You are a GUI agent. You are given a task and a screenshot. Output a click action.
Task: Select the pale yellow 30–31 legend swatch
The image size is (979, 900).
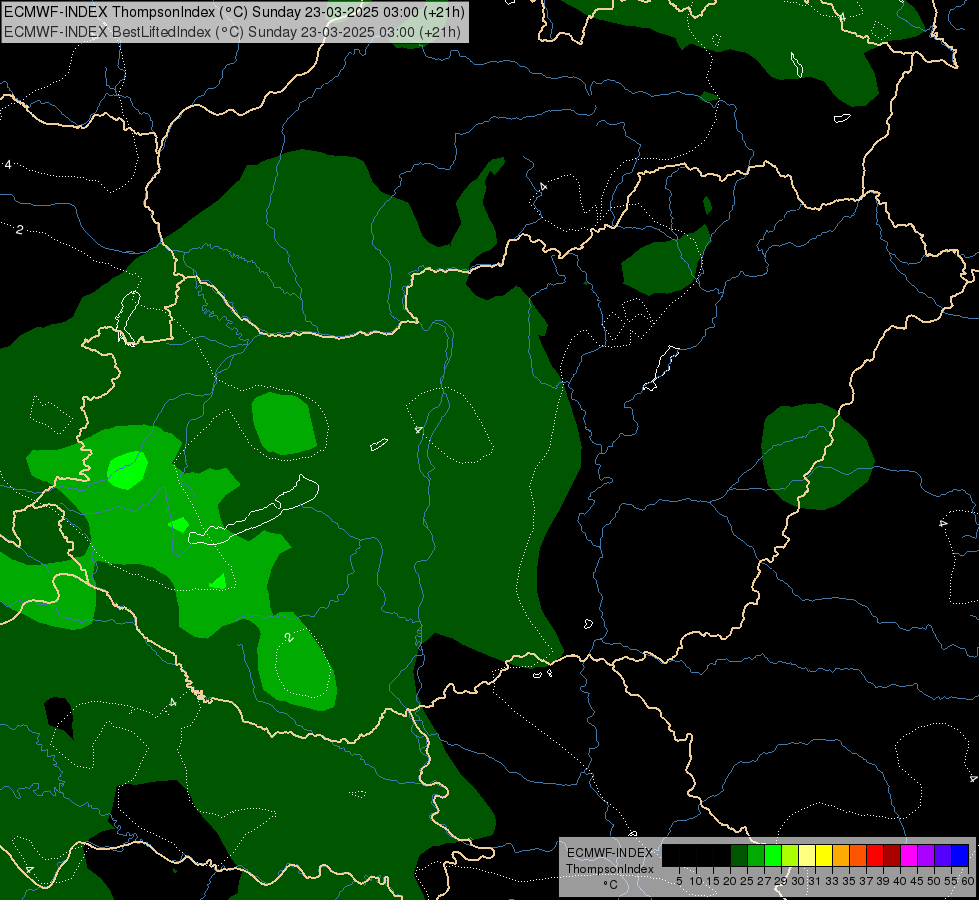[x=807, y=855]
